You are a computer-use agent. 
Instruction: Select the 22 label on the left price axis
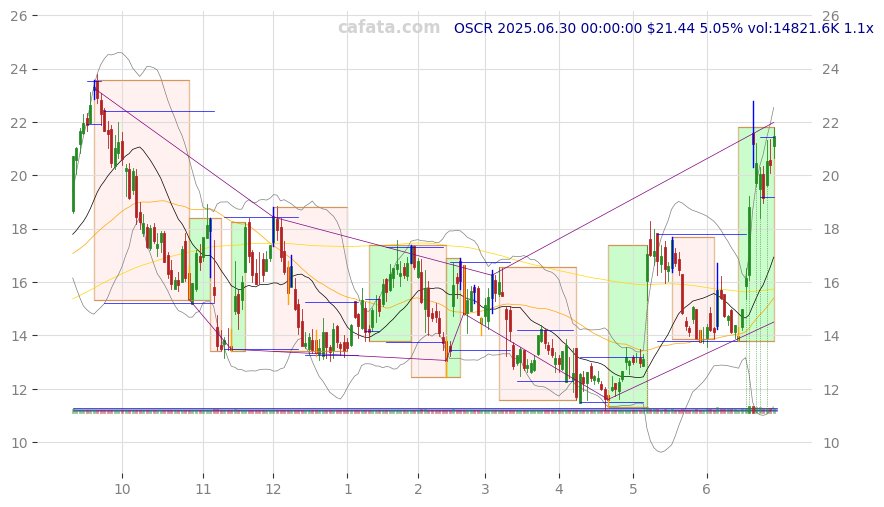coord(19,123)
